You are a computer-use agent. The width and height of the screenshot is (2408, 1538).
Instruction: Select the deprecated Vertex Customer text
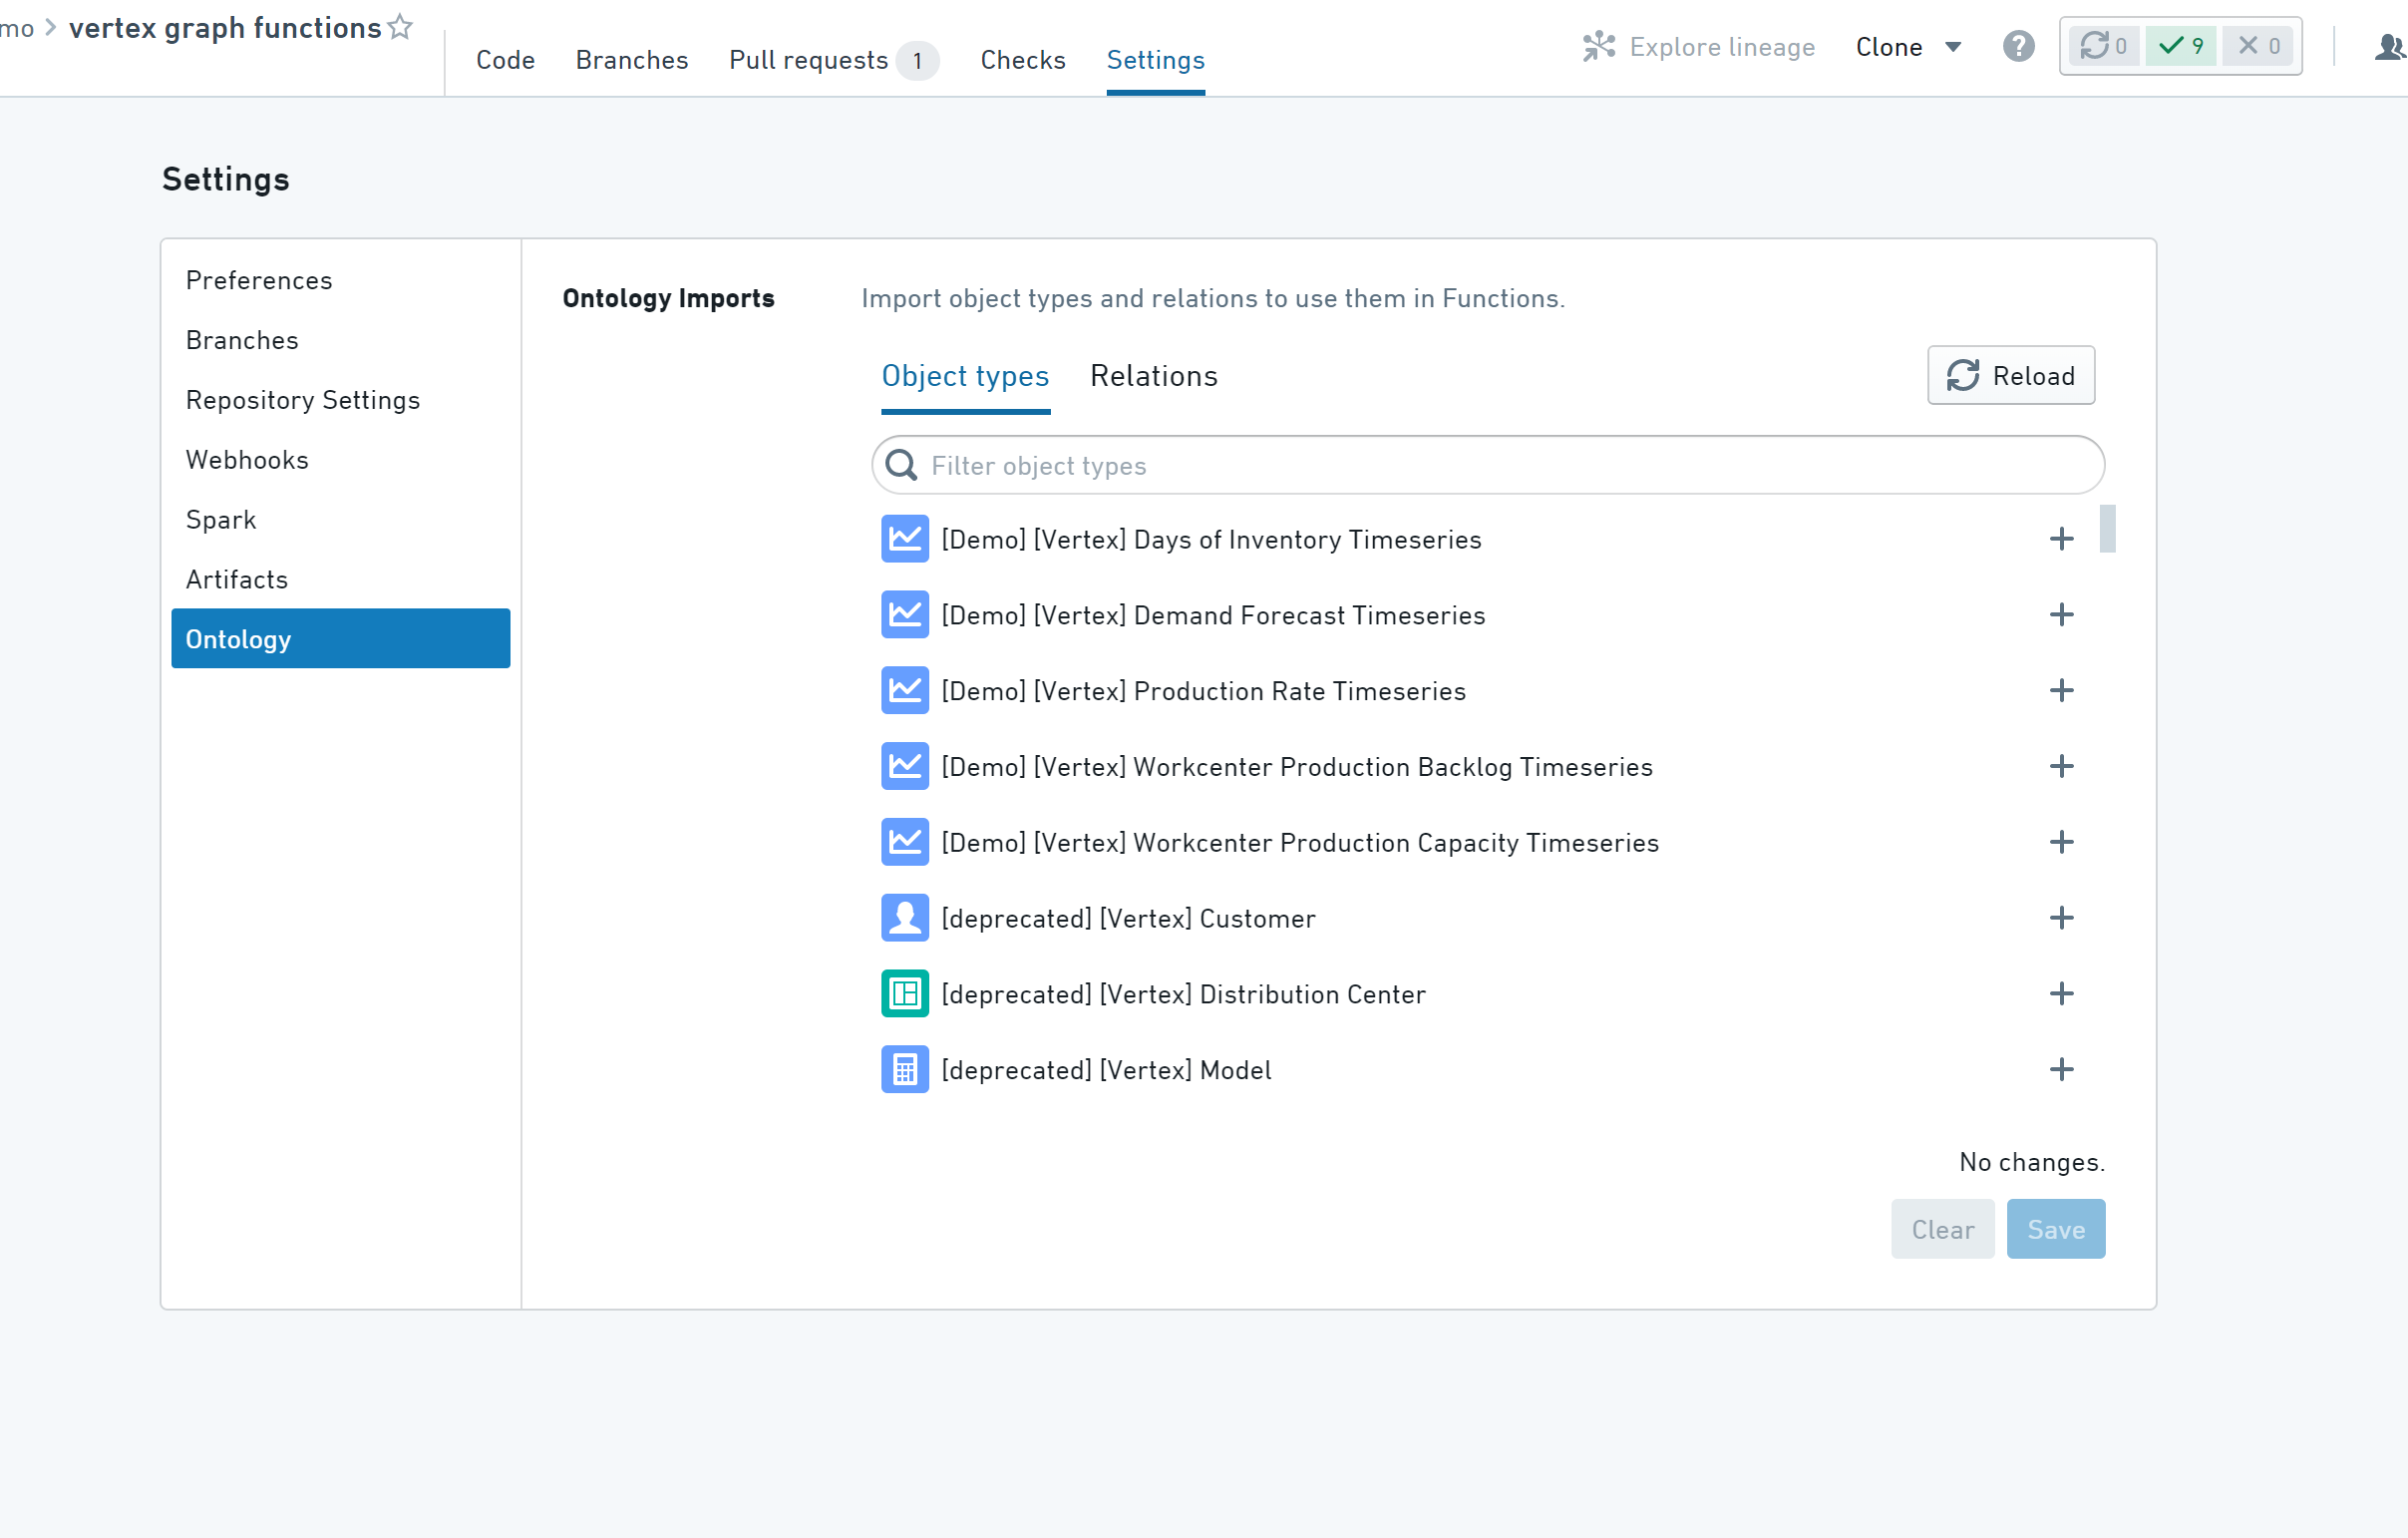[1128, 918]
